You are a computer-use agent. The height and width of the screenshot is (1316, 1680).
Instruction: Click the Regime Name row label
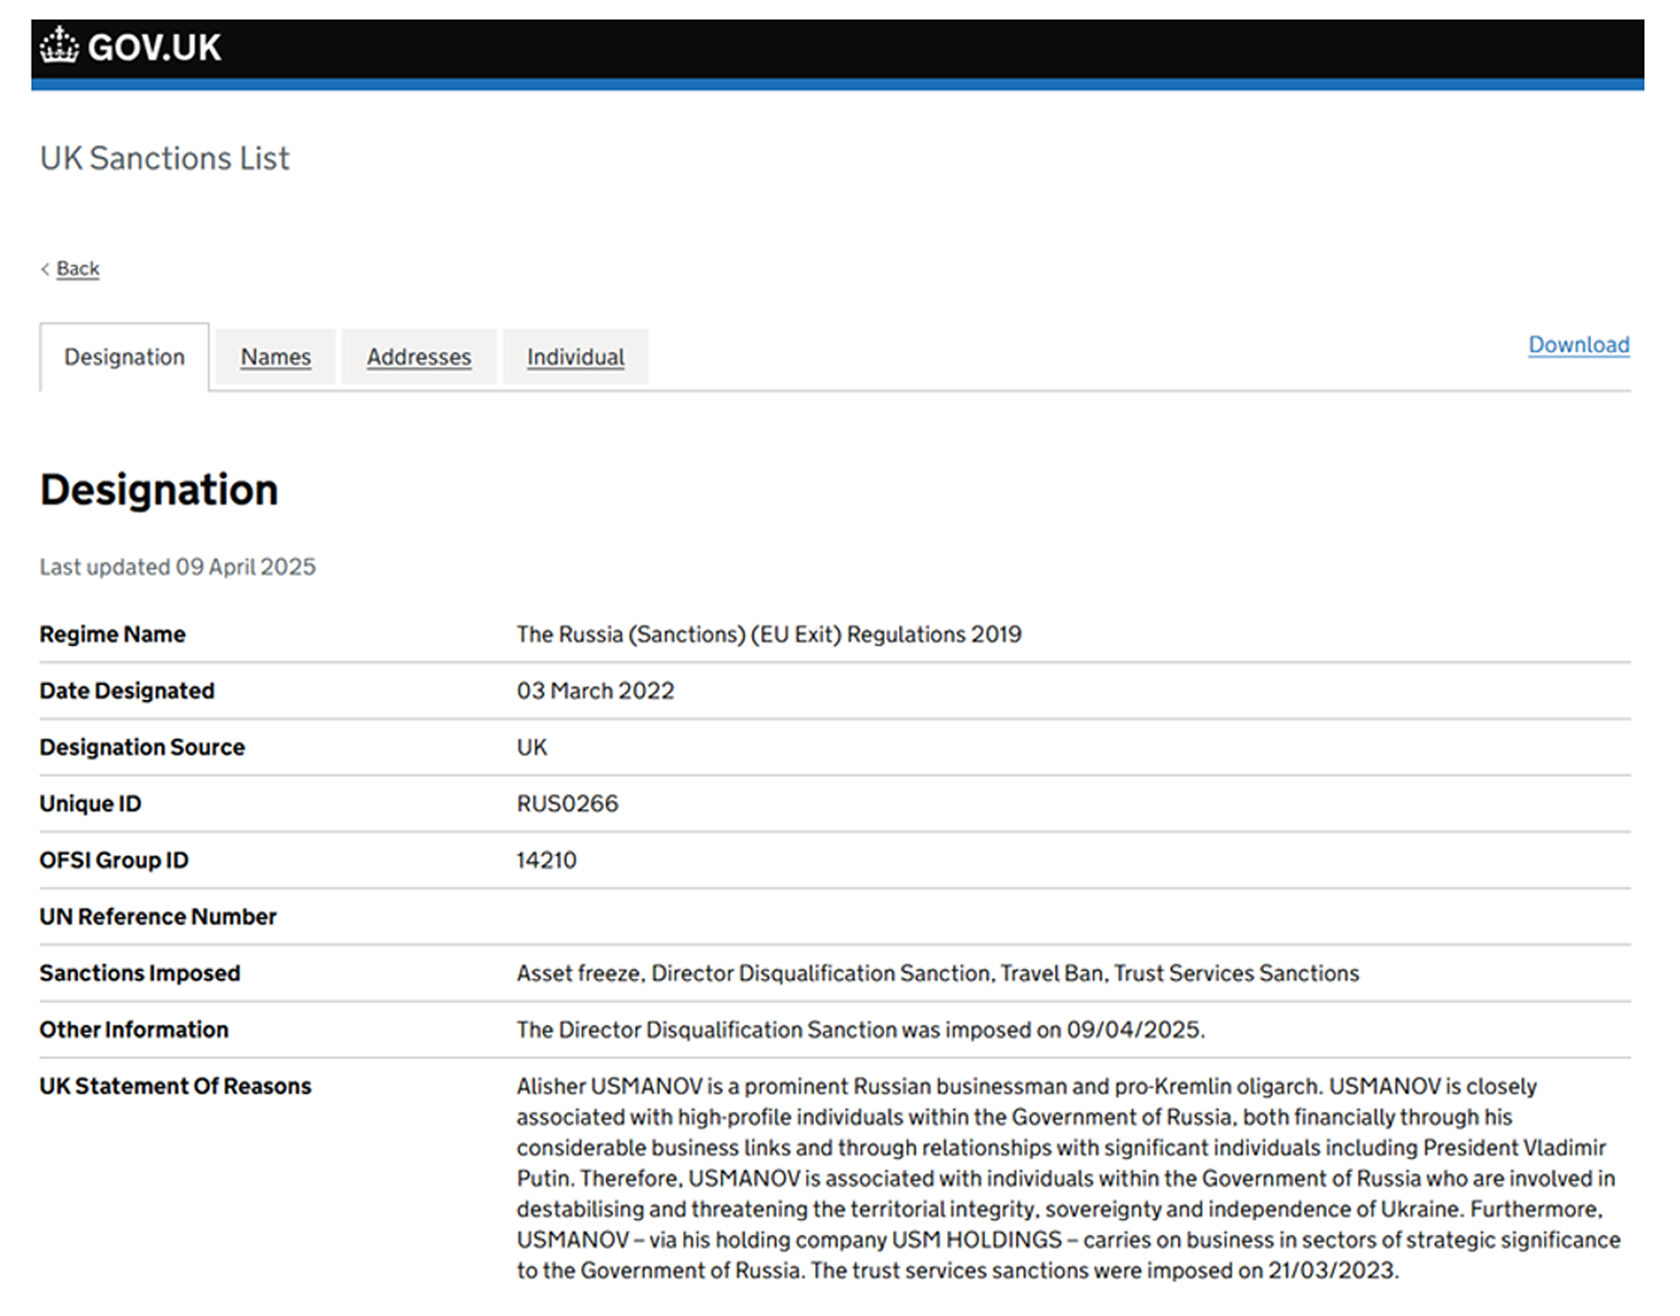click(x=113, y=634)
